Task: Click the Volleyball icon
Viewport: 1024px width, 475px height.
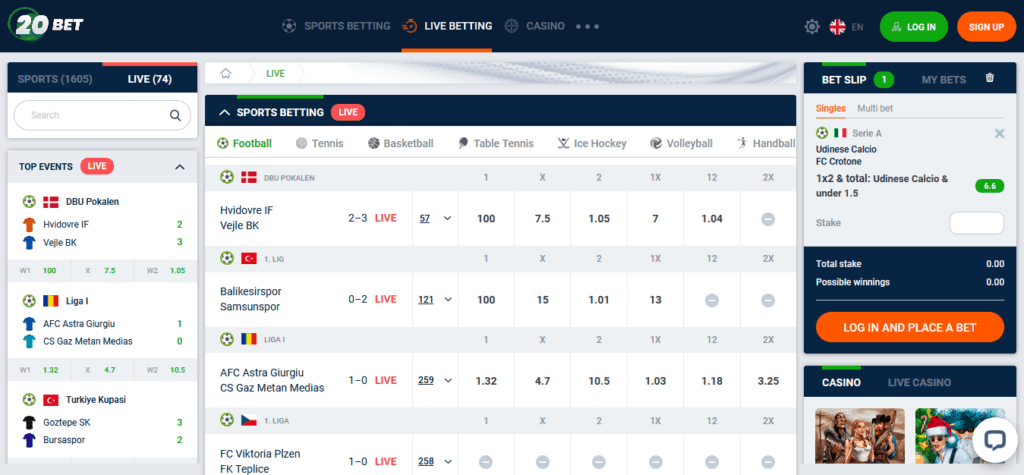Action: coord(656,143)
